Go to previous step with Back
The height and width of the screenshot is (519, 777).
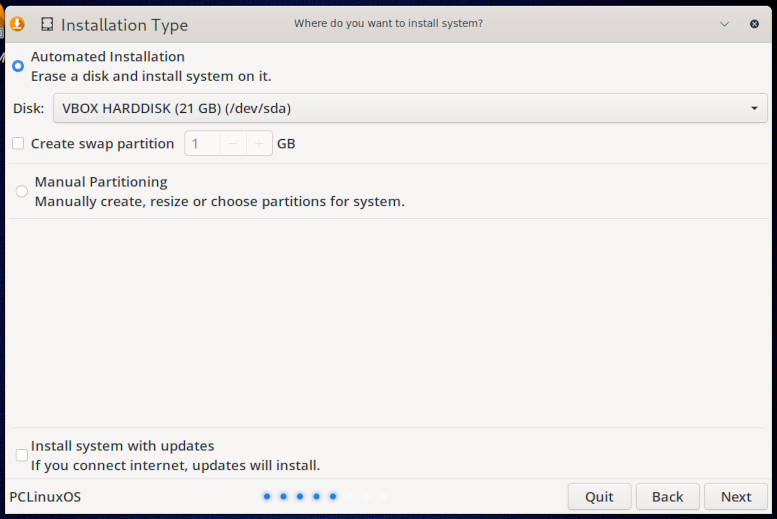point(667,497)
